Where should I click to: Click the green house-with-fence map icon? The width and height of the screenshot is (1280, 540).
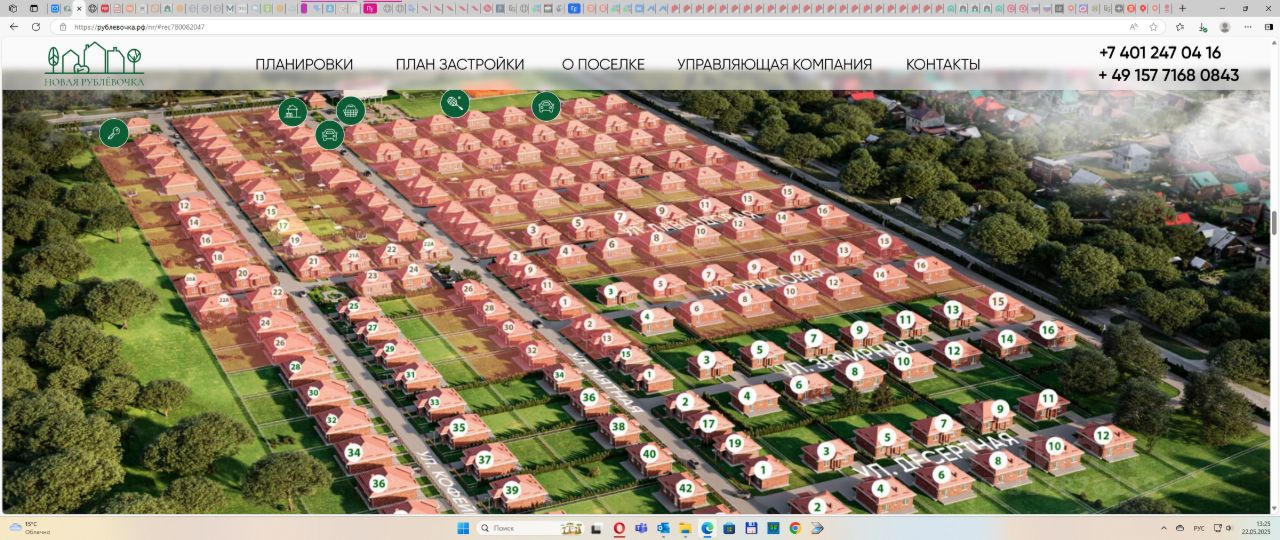point(293,112)
